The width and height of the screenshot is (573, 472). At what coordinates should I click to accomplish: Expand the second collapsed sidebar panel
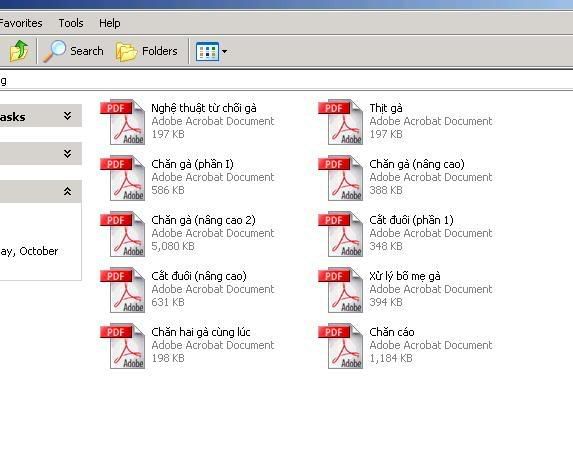point(67,153)
